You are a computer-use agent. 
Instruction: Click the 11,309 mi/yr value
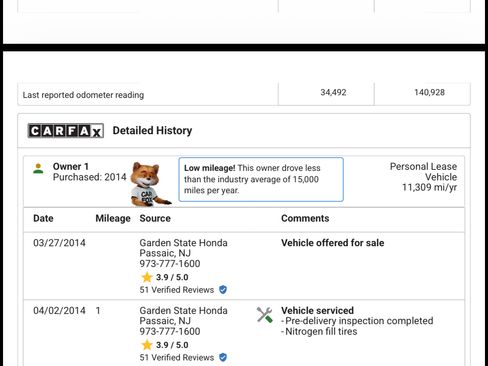429,187
